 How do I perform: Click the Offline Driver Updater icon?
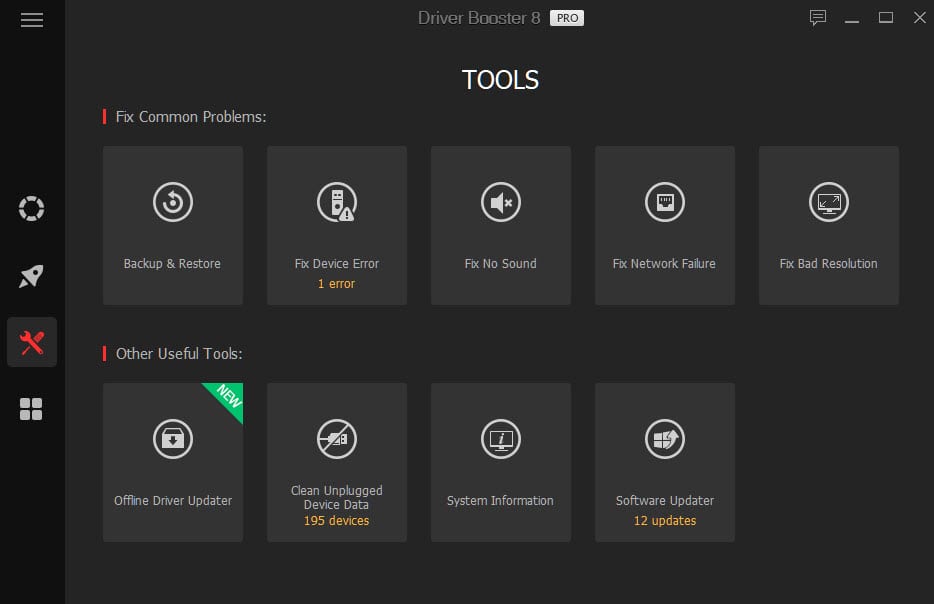173,439
